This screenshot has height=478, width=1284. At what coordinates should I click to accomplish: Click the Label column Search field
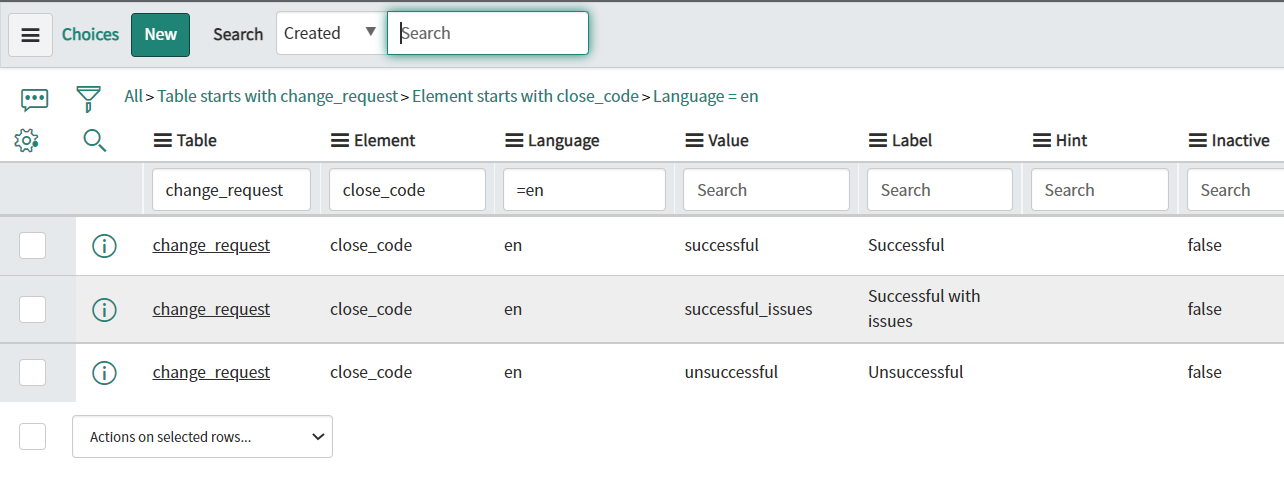[x=940, y=190]
